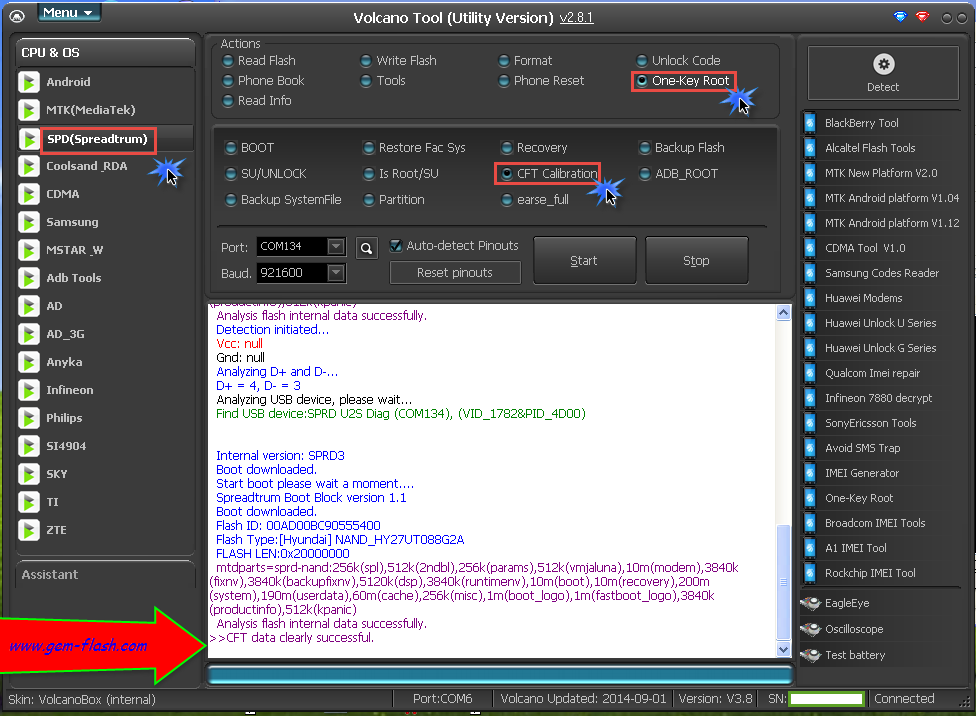Open the TI category
Image resolution: width=976 pixels, height=716 pixels.
[52, 502]
